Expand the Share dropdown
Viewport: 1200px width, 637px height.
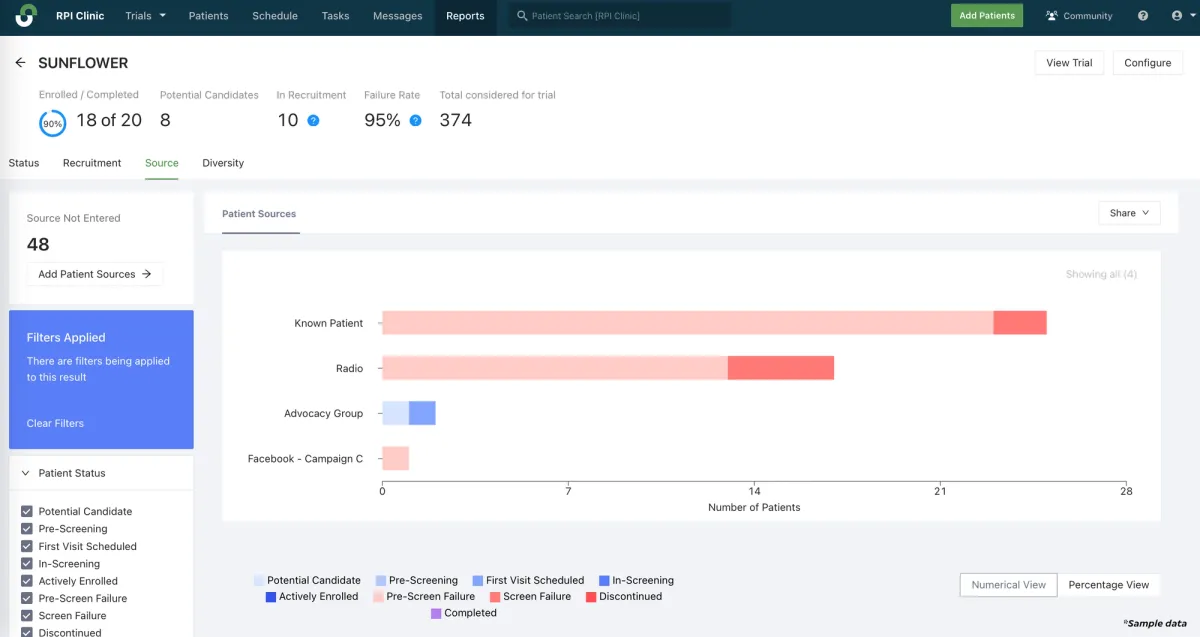[x=1129, y=213]
